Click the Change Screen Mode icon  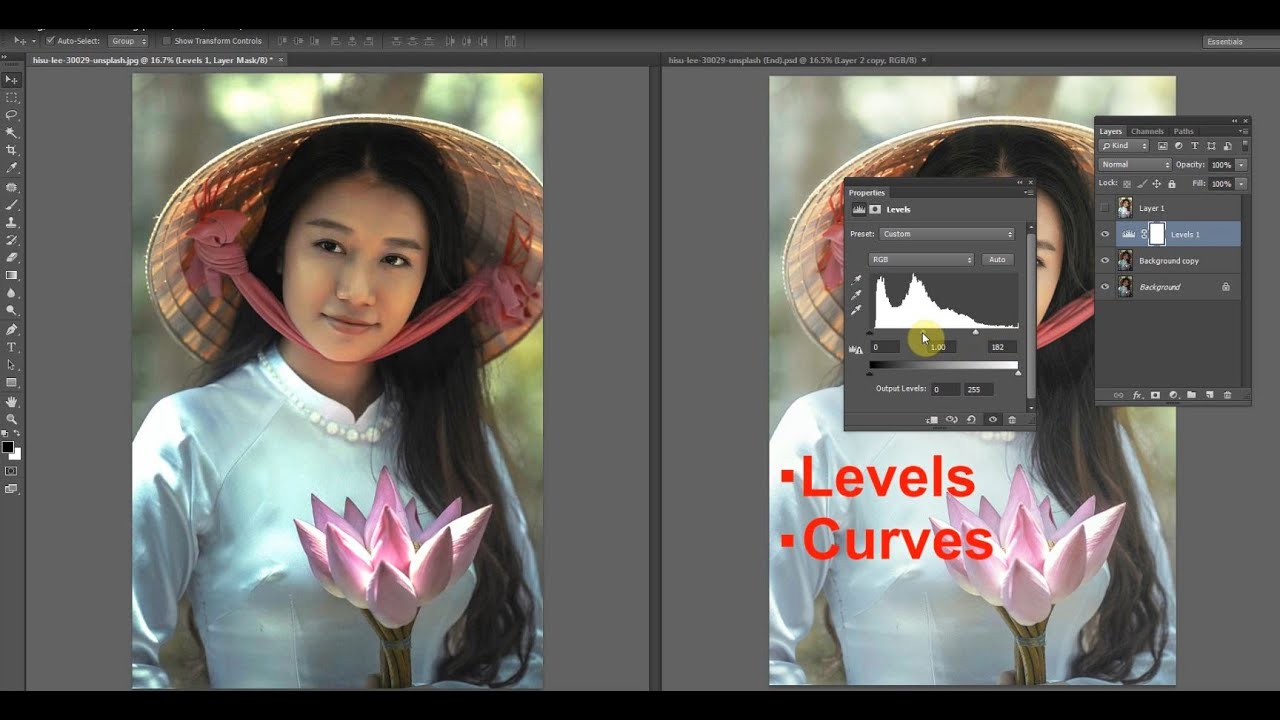point(12,489)
